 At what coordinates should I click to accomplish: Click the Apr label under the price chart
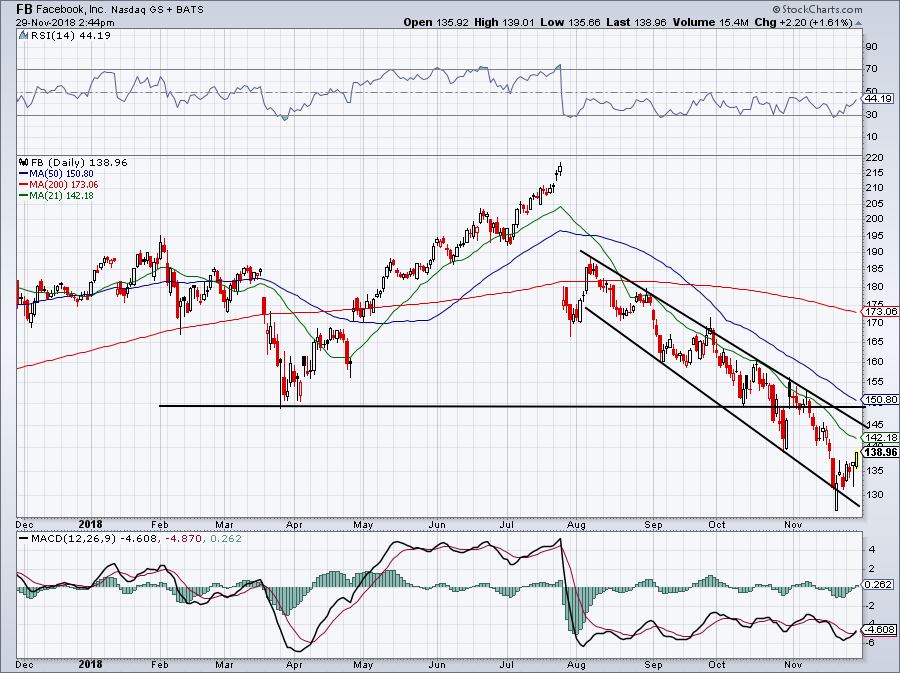(294, 524)
